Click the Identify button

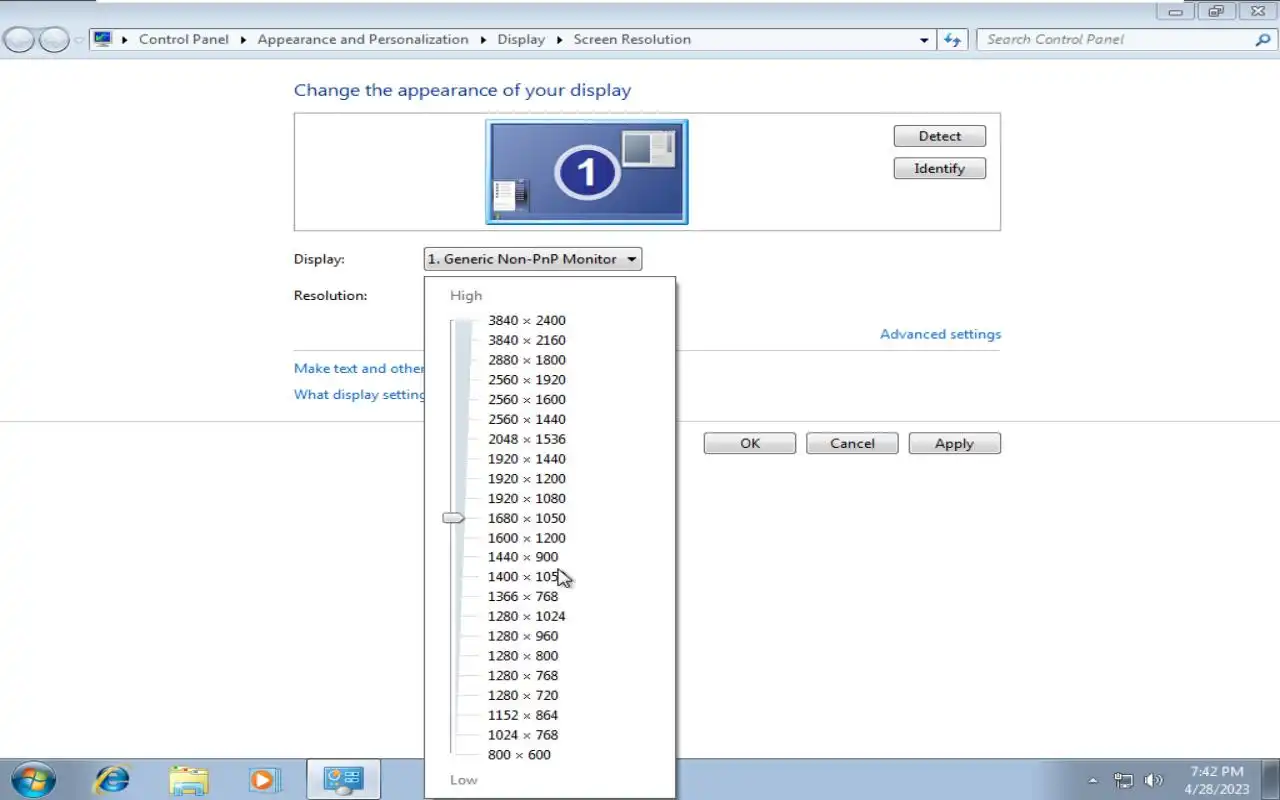click(940, 168)
